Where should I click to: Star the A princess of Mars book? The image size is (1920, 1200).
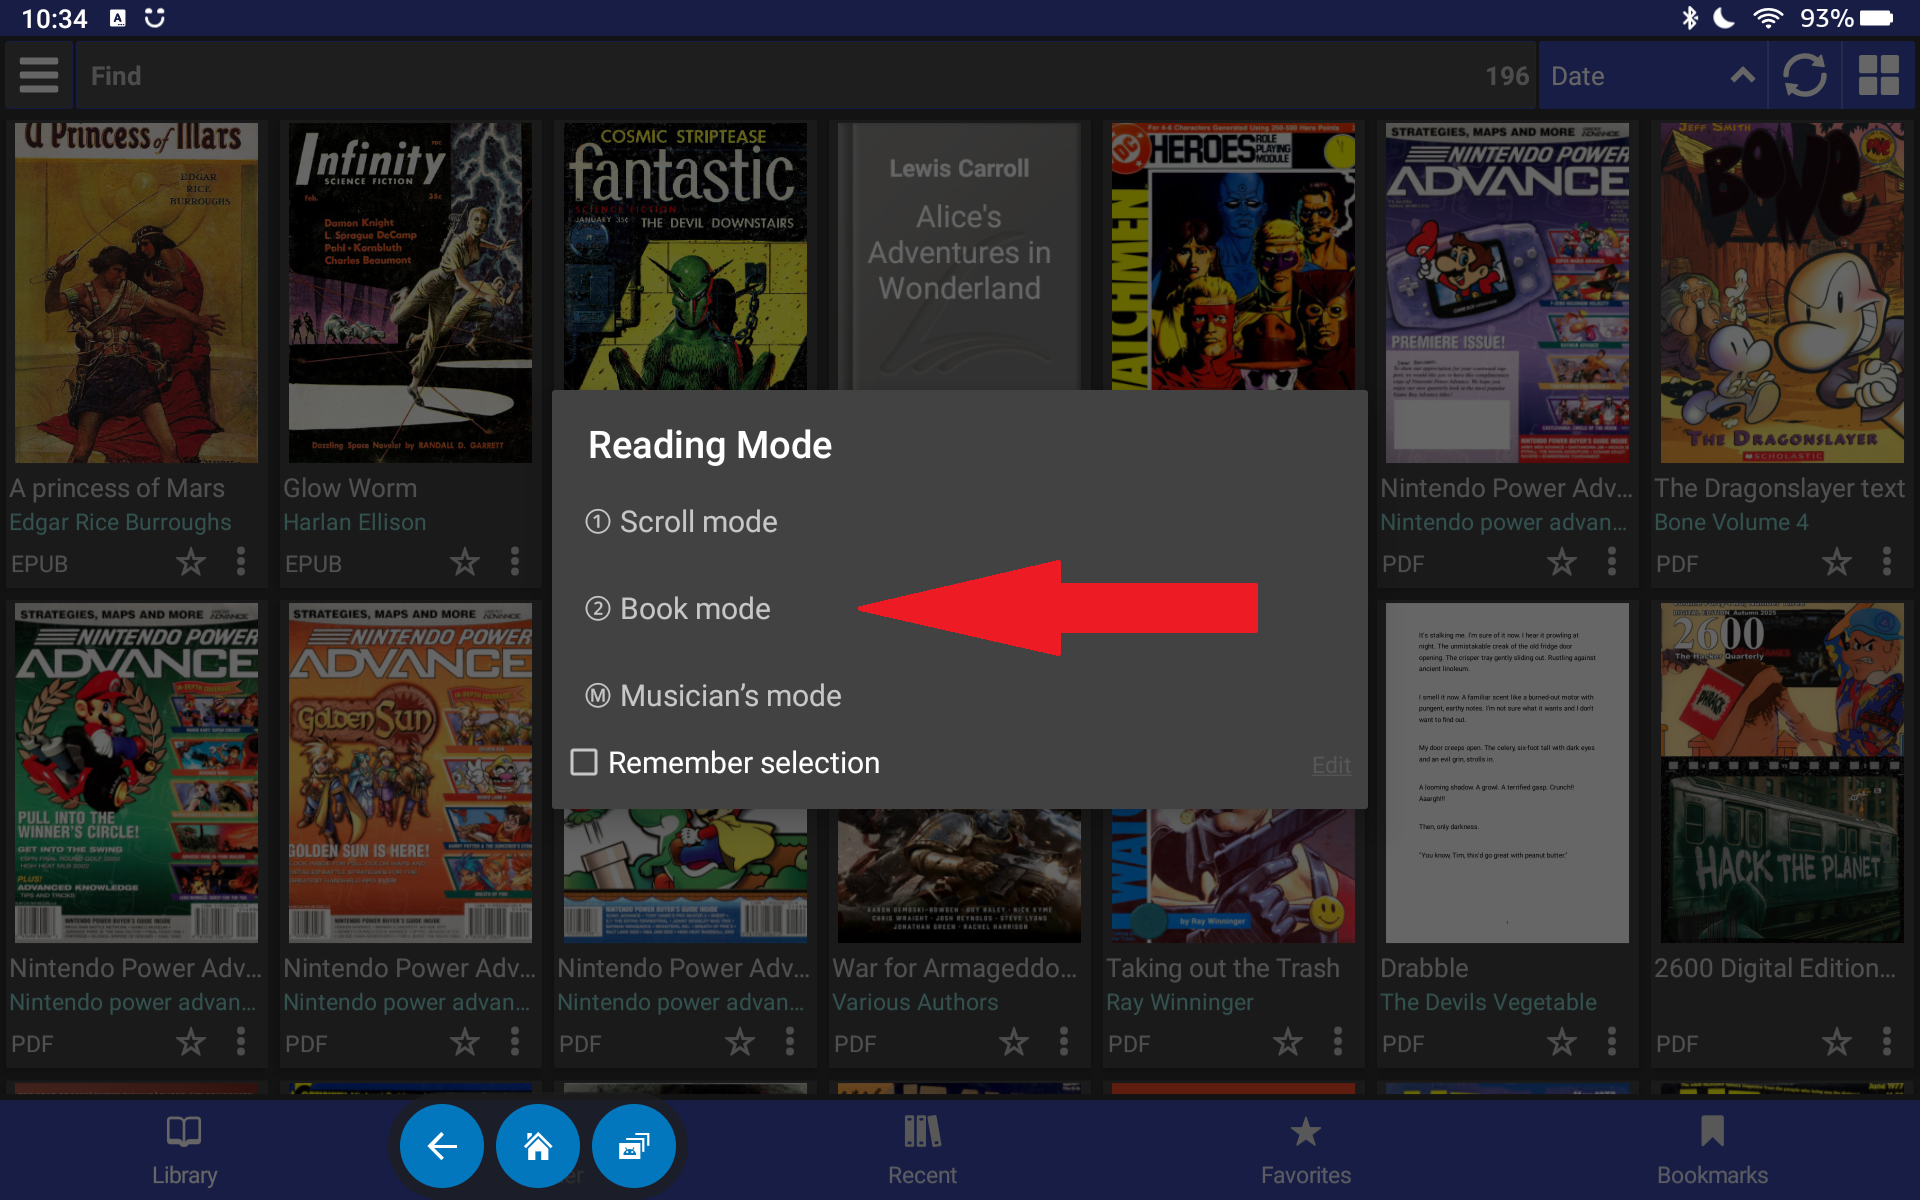(191, 563)
